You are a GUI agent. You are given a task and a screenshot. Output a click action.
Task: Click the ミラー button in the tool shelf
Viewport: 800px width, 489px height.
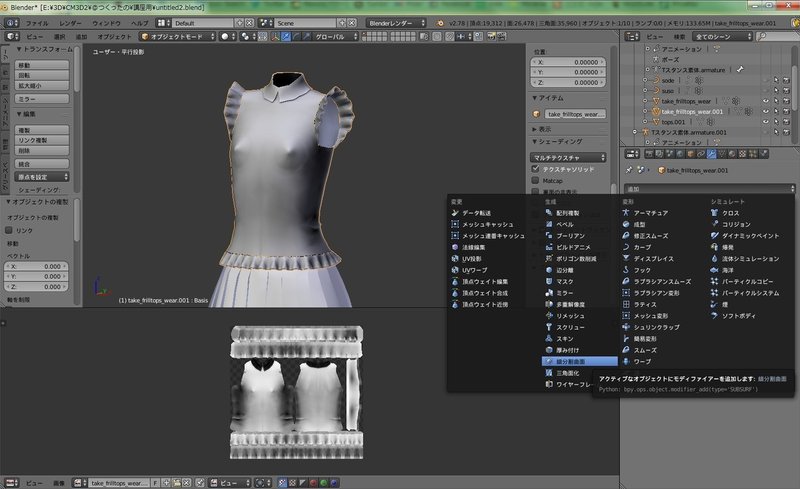[43, 100]
